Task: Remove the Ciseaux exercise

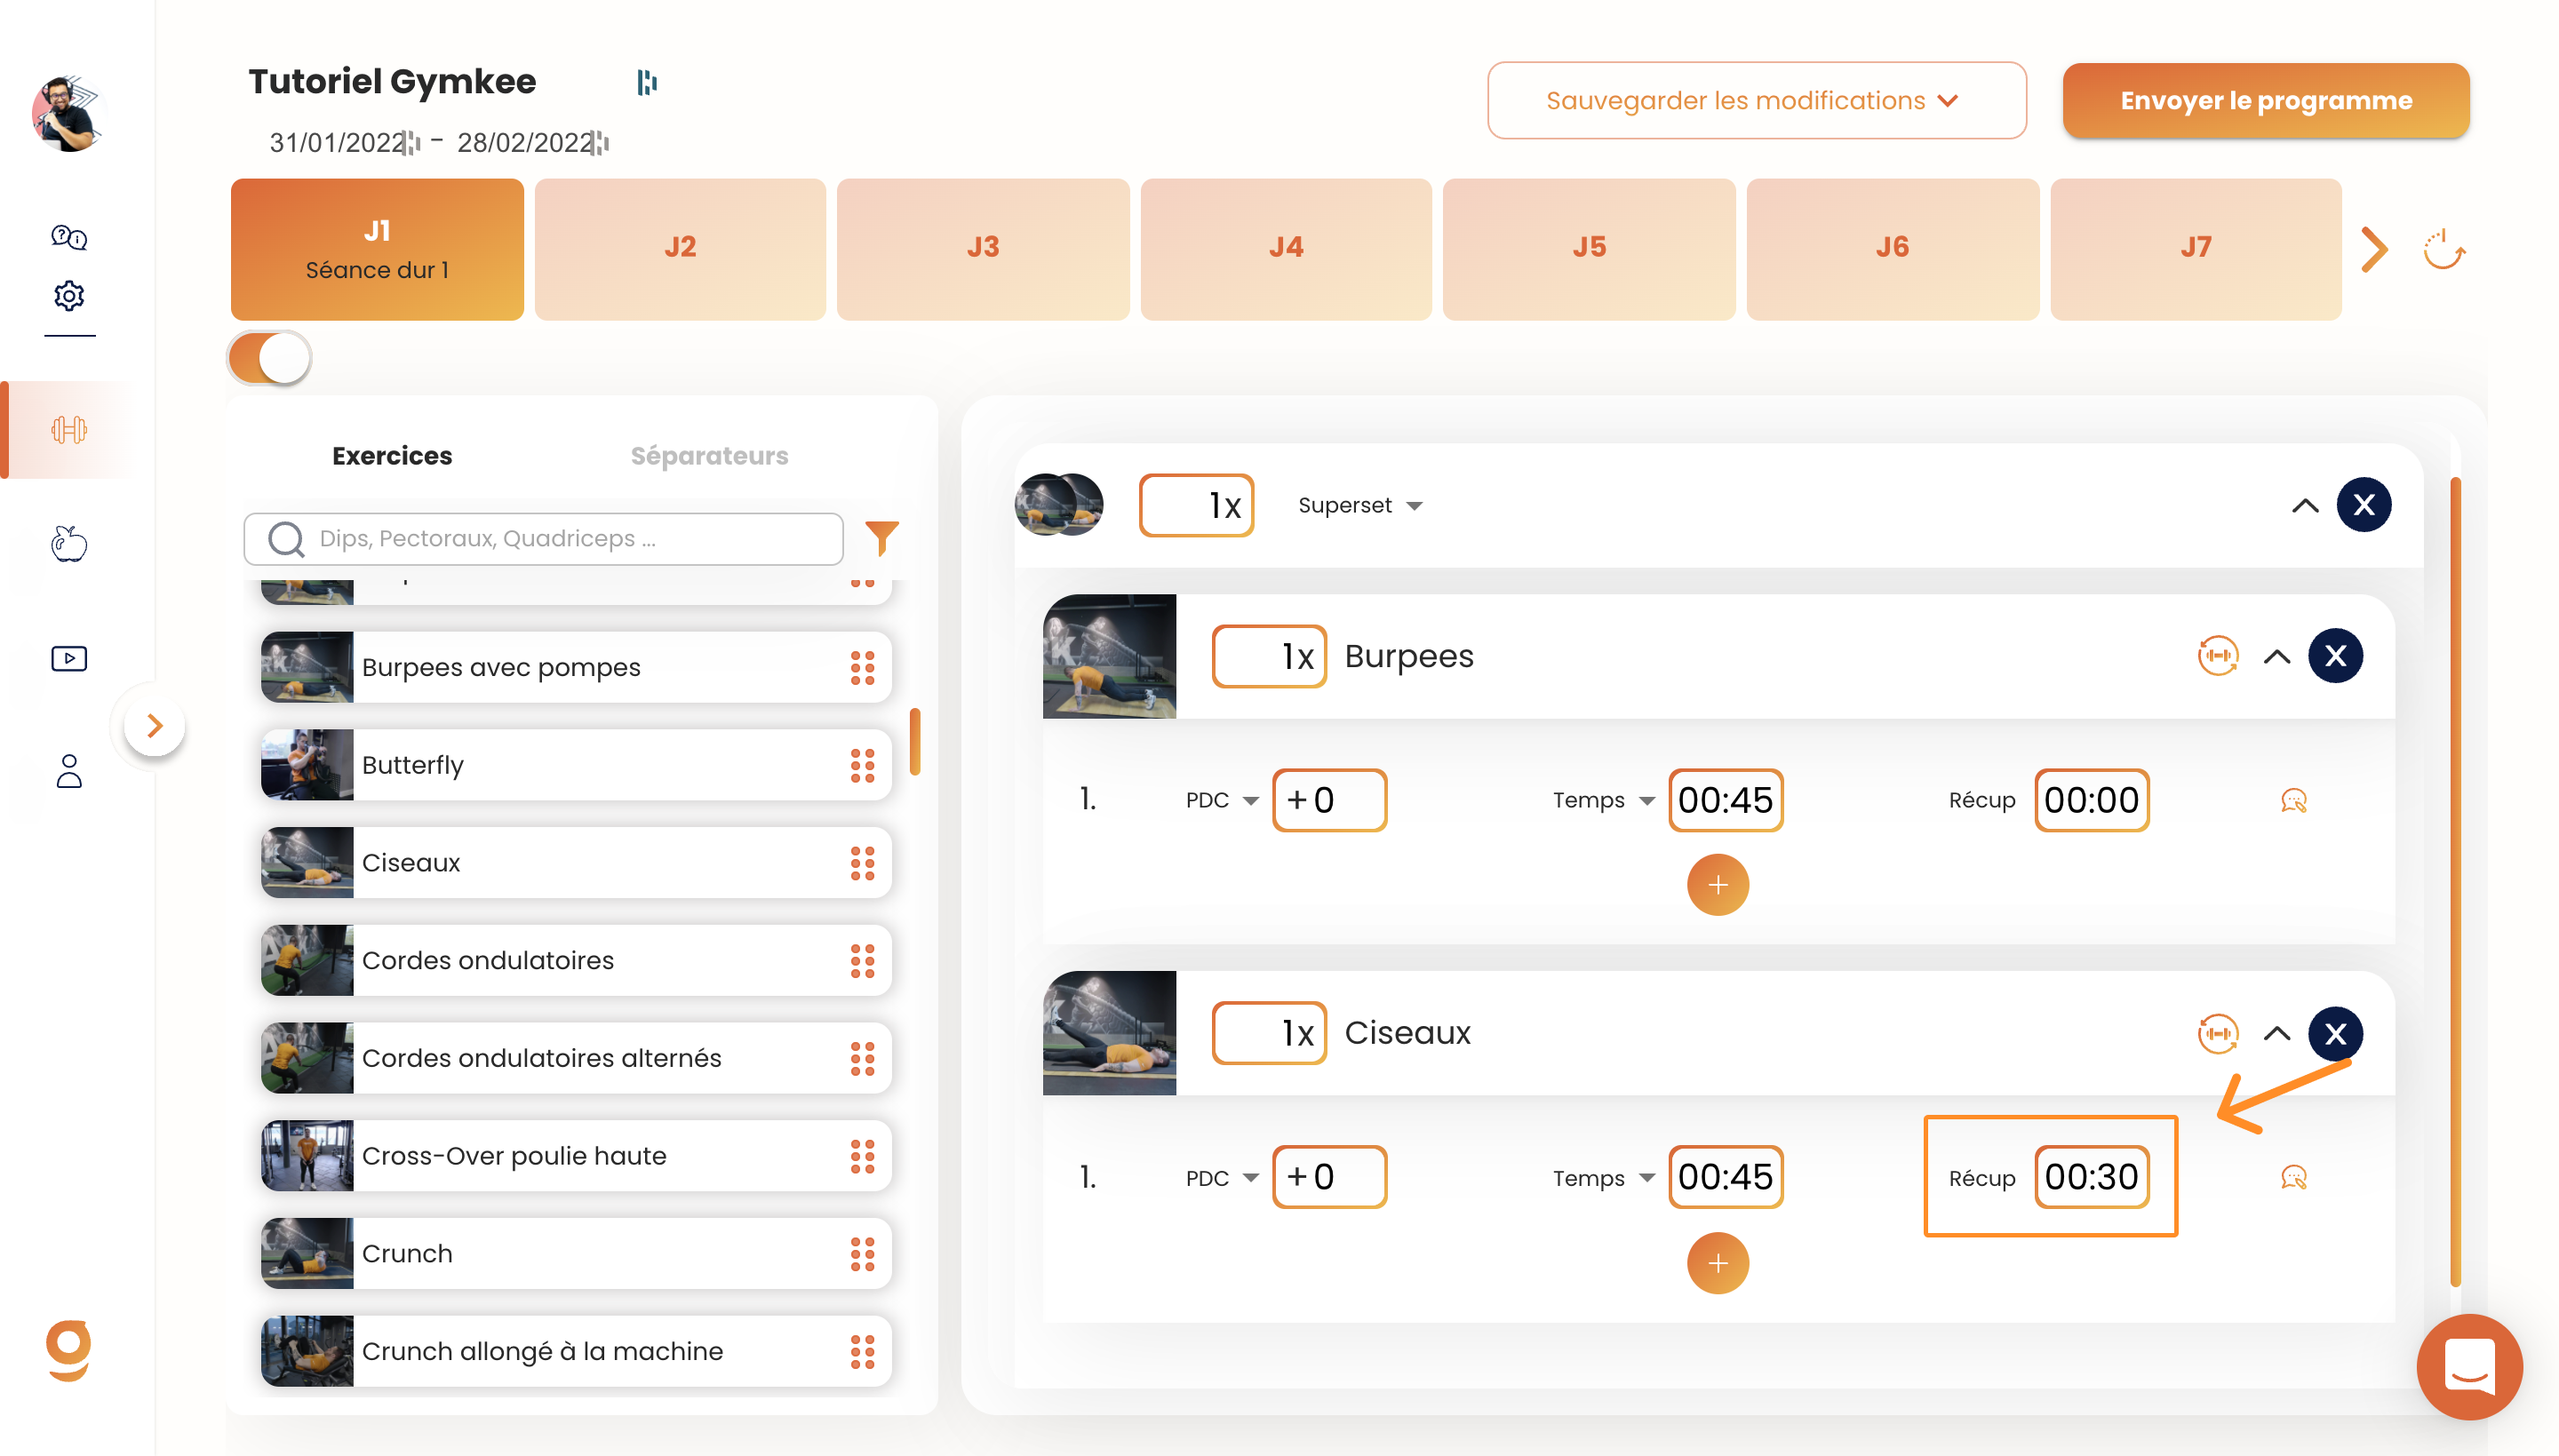Action: tap(2335, 1033)
